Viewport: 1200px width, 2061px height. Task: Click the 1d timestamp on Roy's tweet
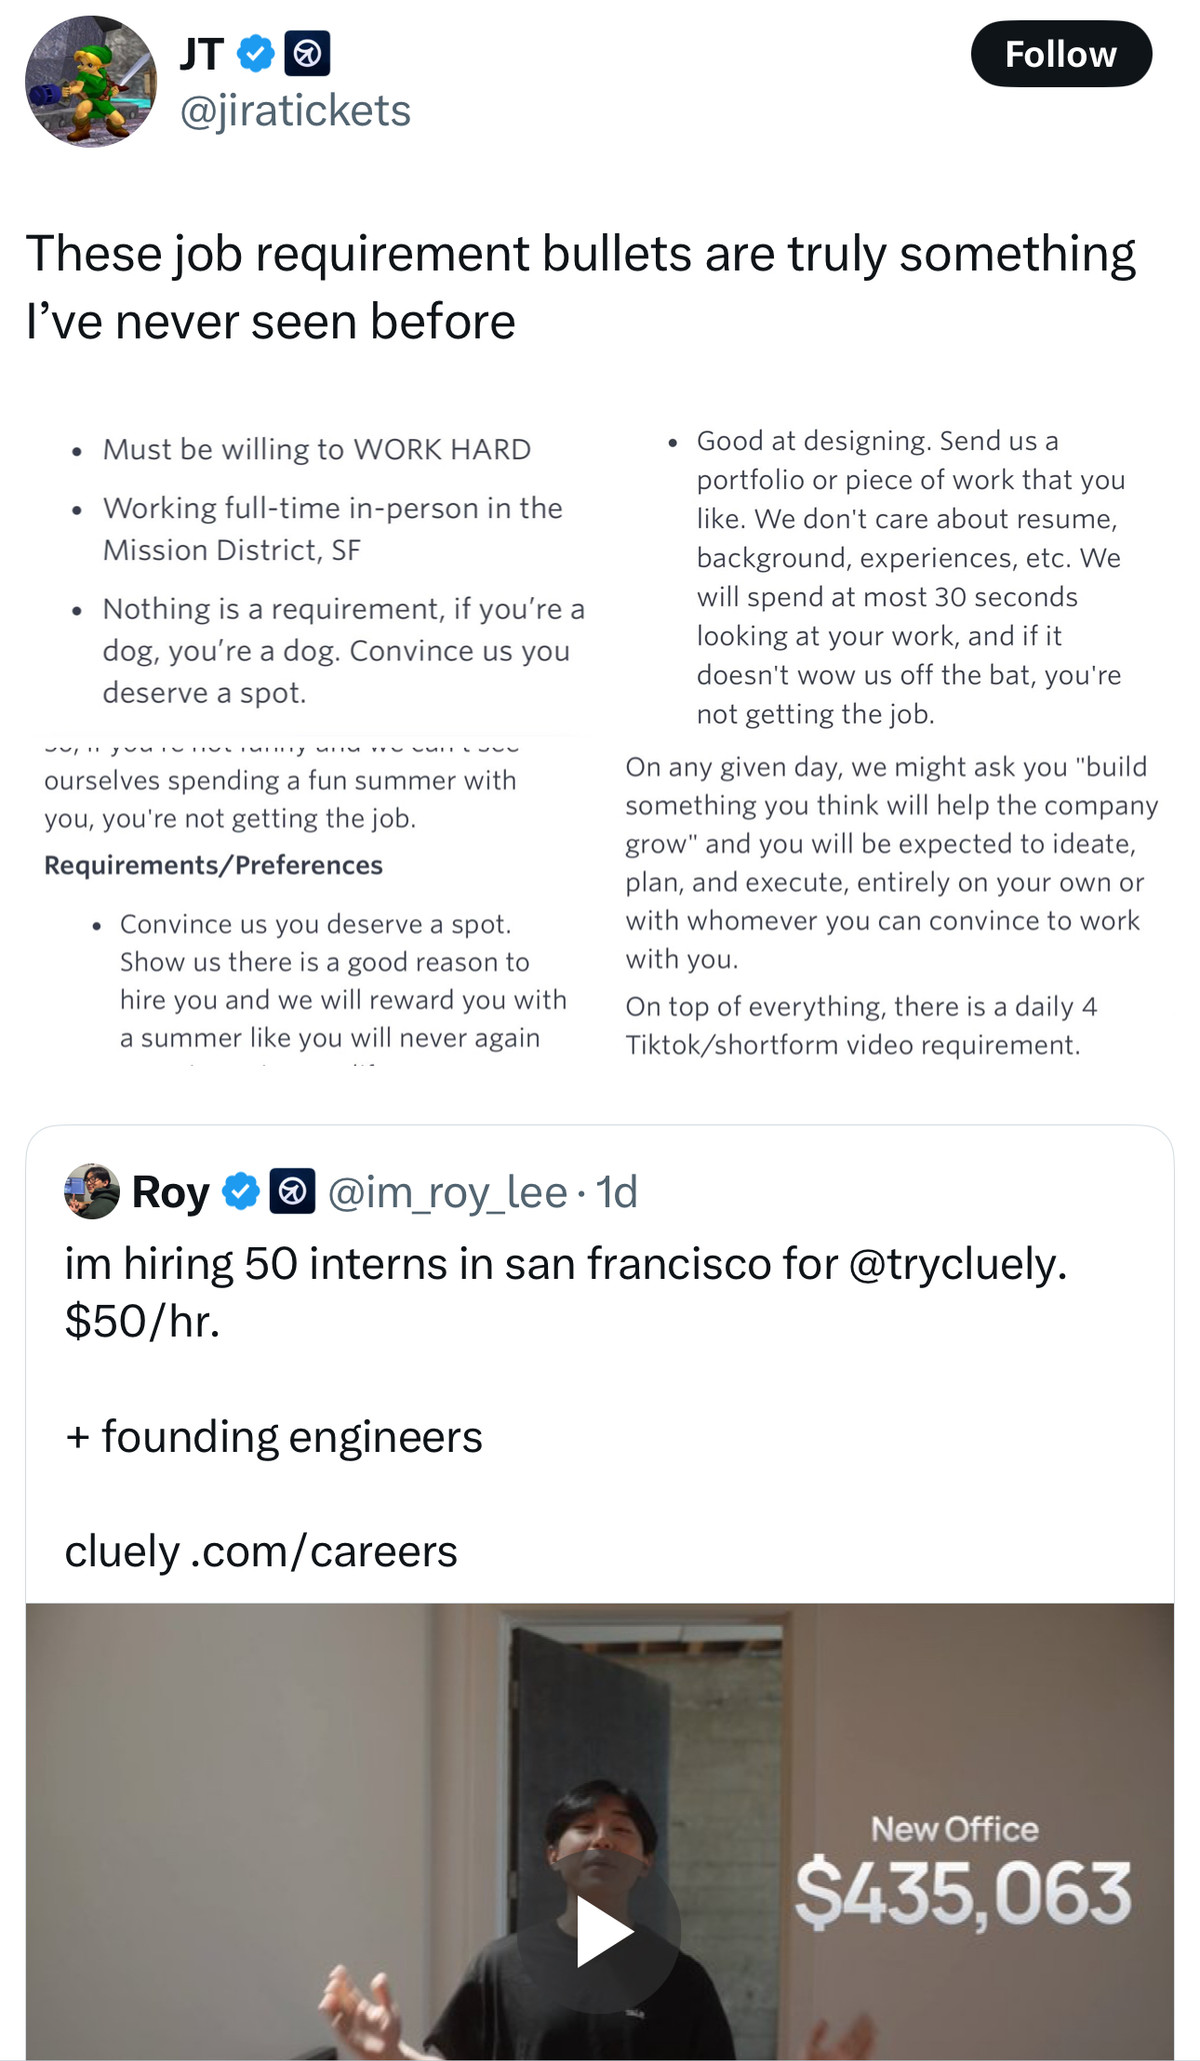tap(616, 1191)
